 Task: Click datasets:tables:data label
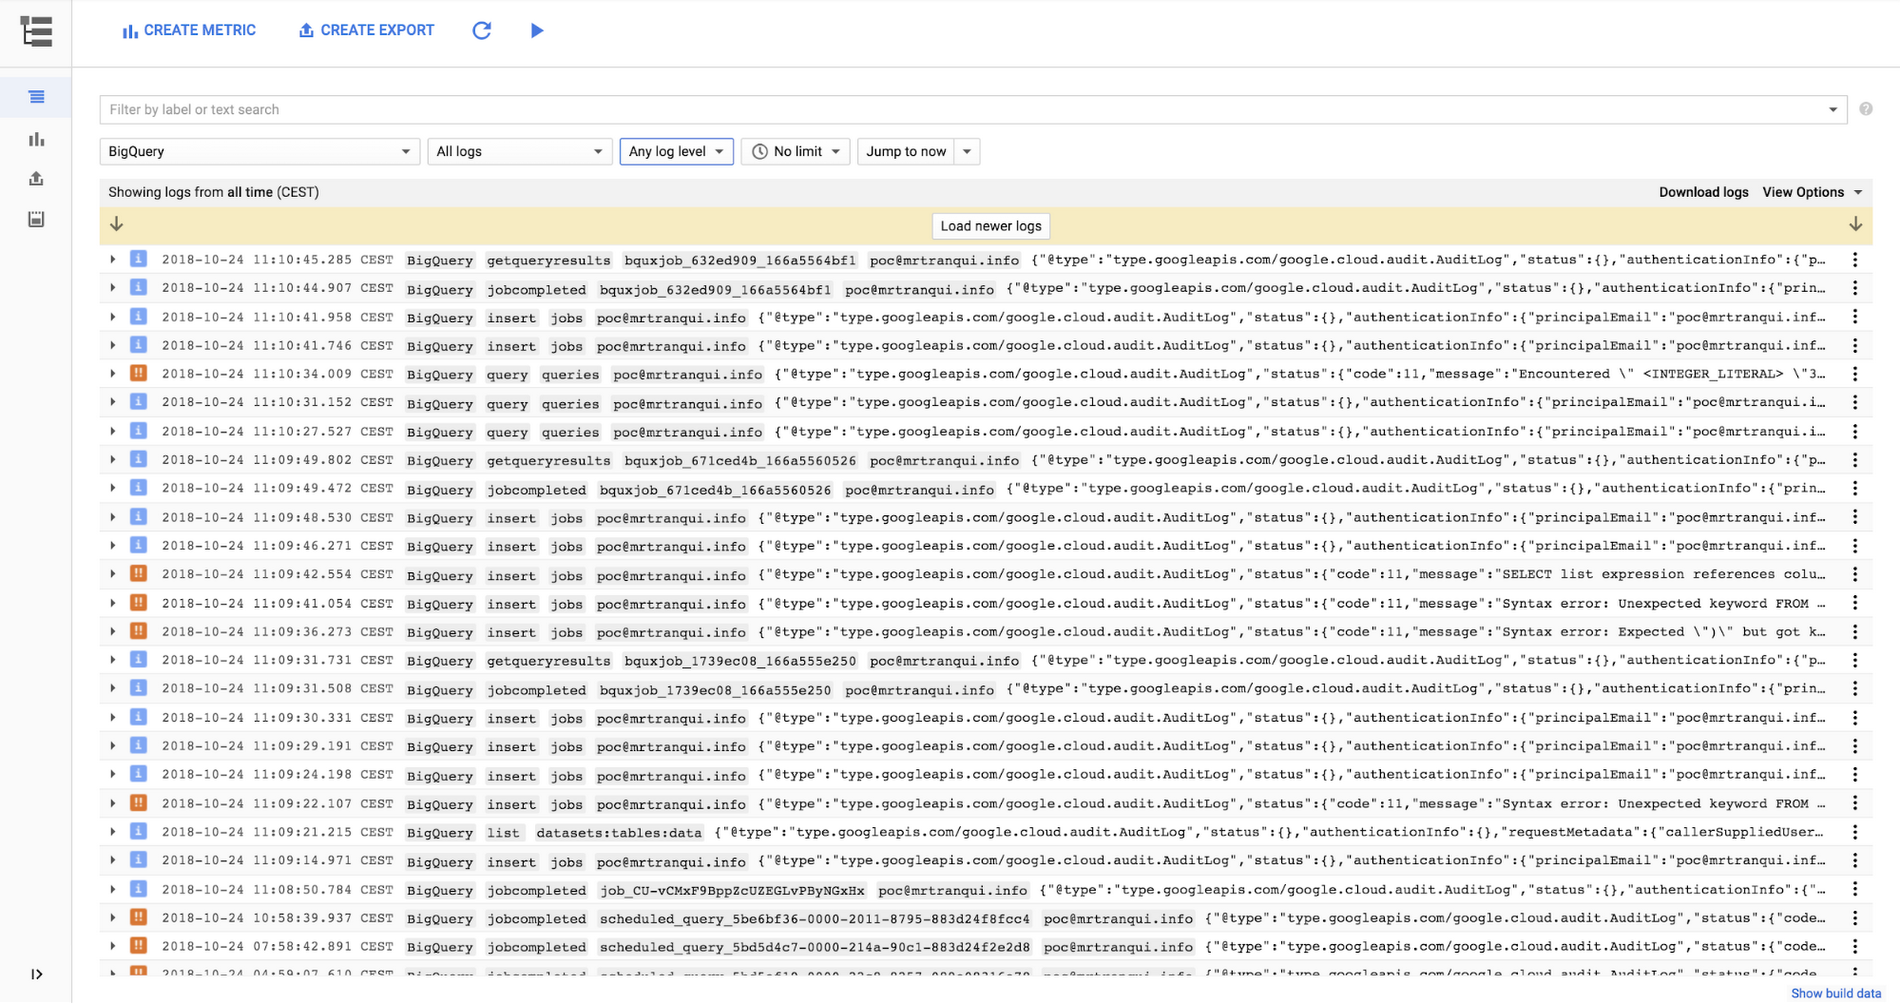coord(619,833)
